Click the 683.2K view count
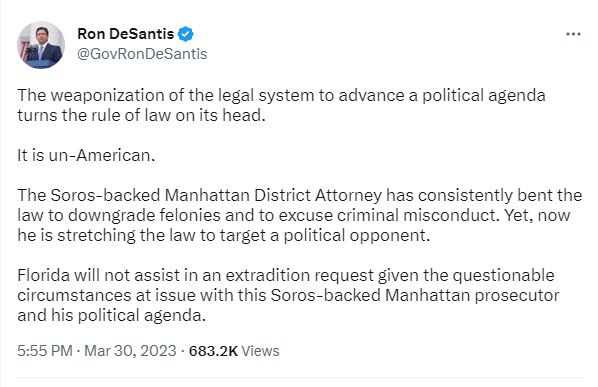598x387 pixels. tap(213, 351)
